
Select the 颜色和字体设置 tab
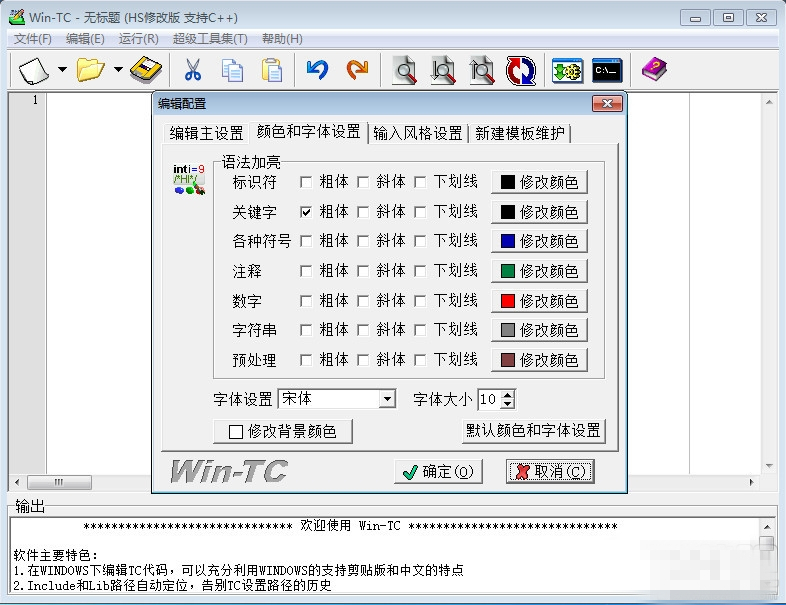pyautogui.click(x=308, y=131)
